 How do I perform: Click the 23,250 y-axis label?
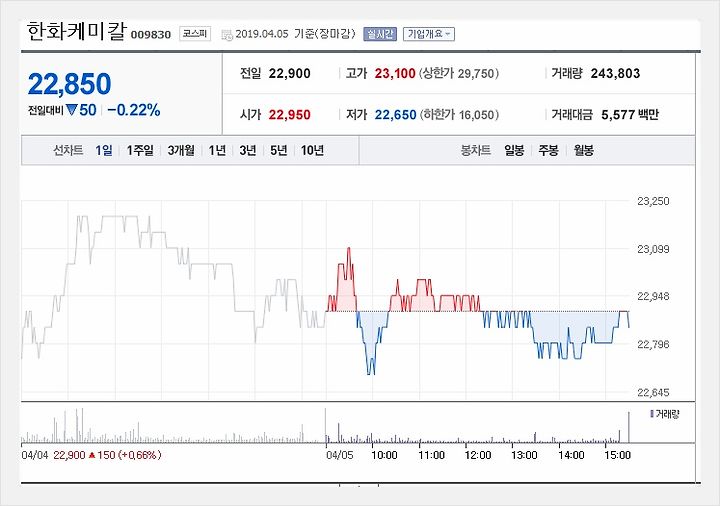pos(653,201)
